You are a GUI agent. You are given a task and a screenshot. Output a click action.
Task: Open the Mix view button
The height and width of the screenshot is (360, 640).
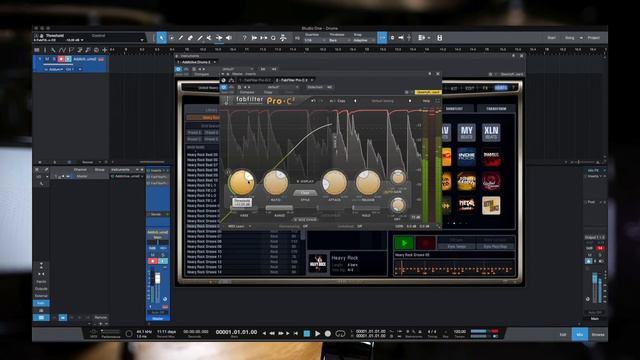[580, 335]
